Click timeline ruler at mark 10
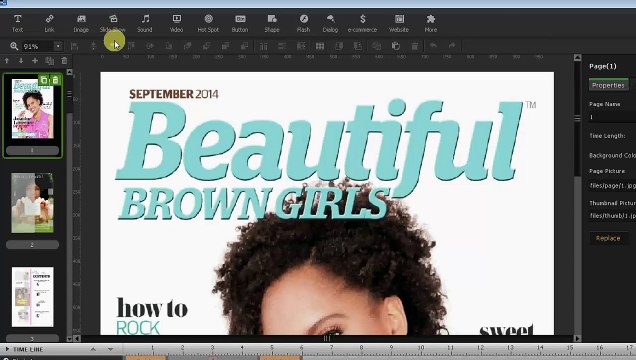 [421, 348]
